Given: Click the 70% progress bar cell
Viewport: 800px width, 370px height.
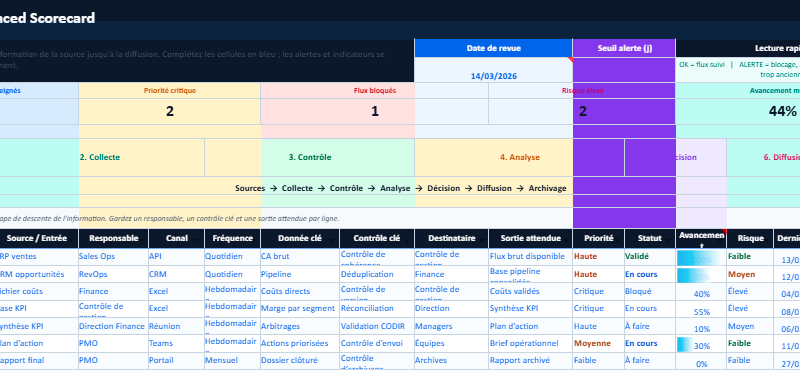Looking at the screenshot, I should click(701, 275).
